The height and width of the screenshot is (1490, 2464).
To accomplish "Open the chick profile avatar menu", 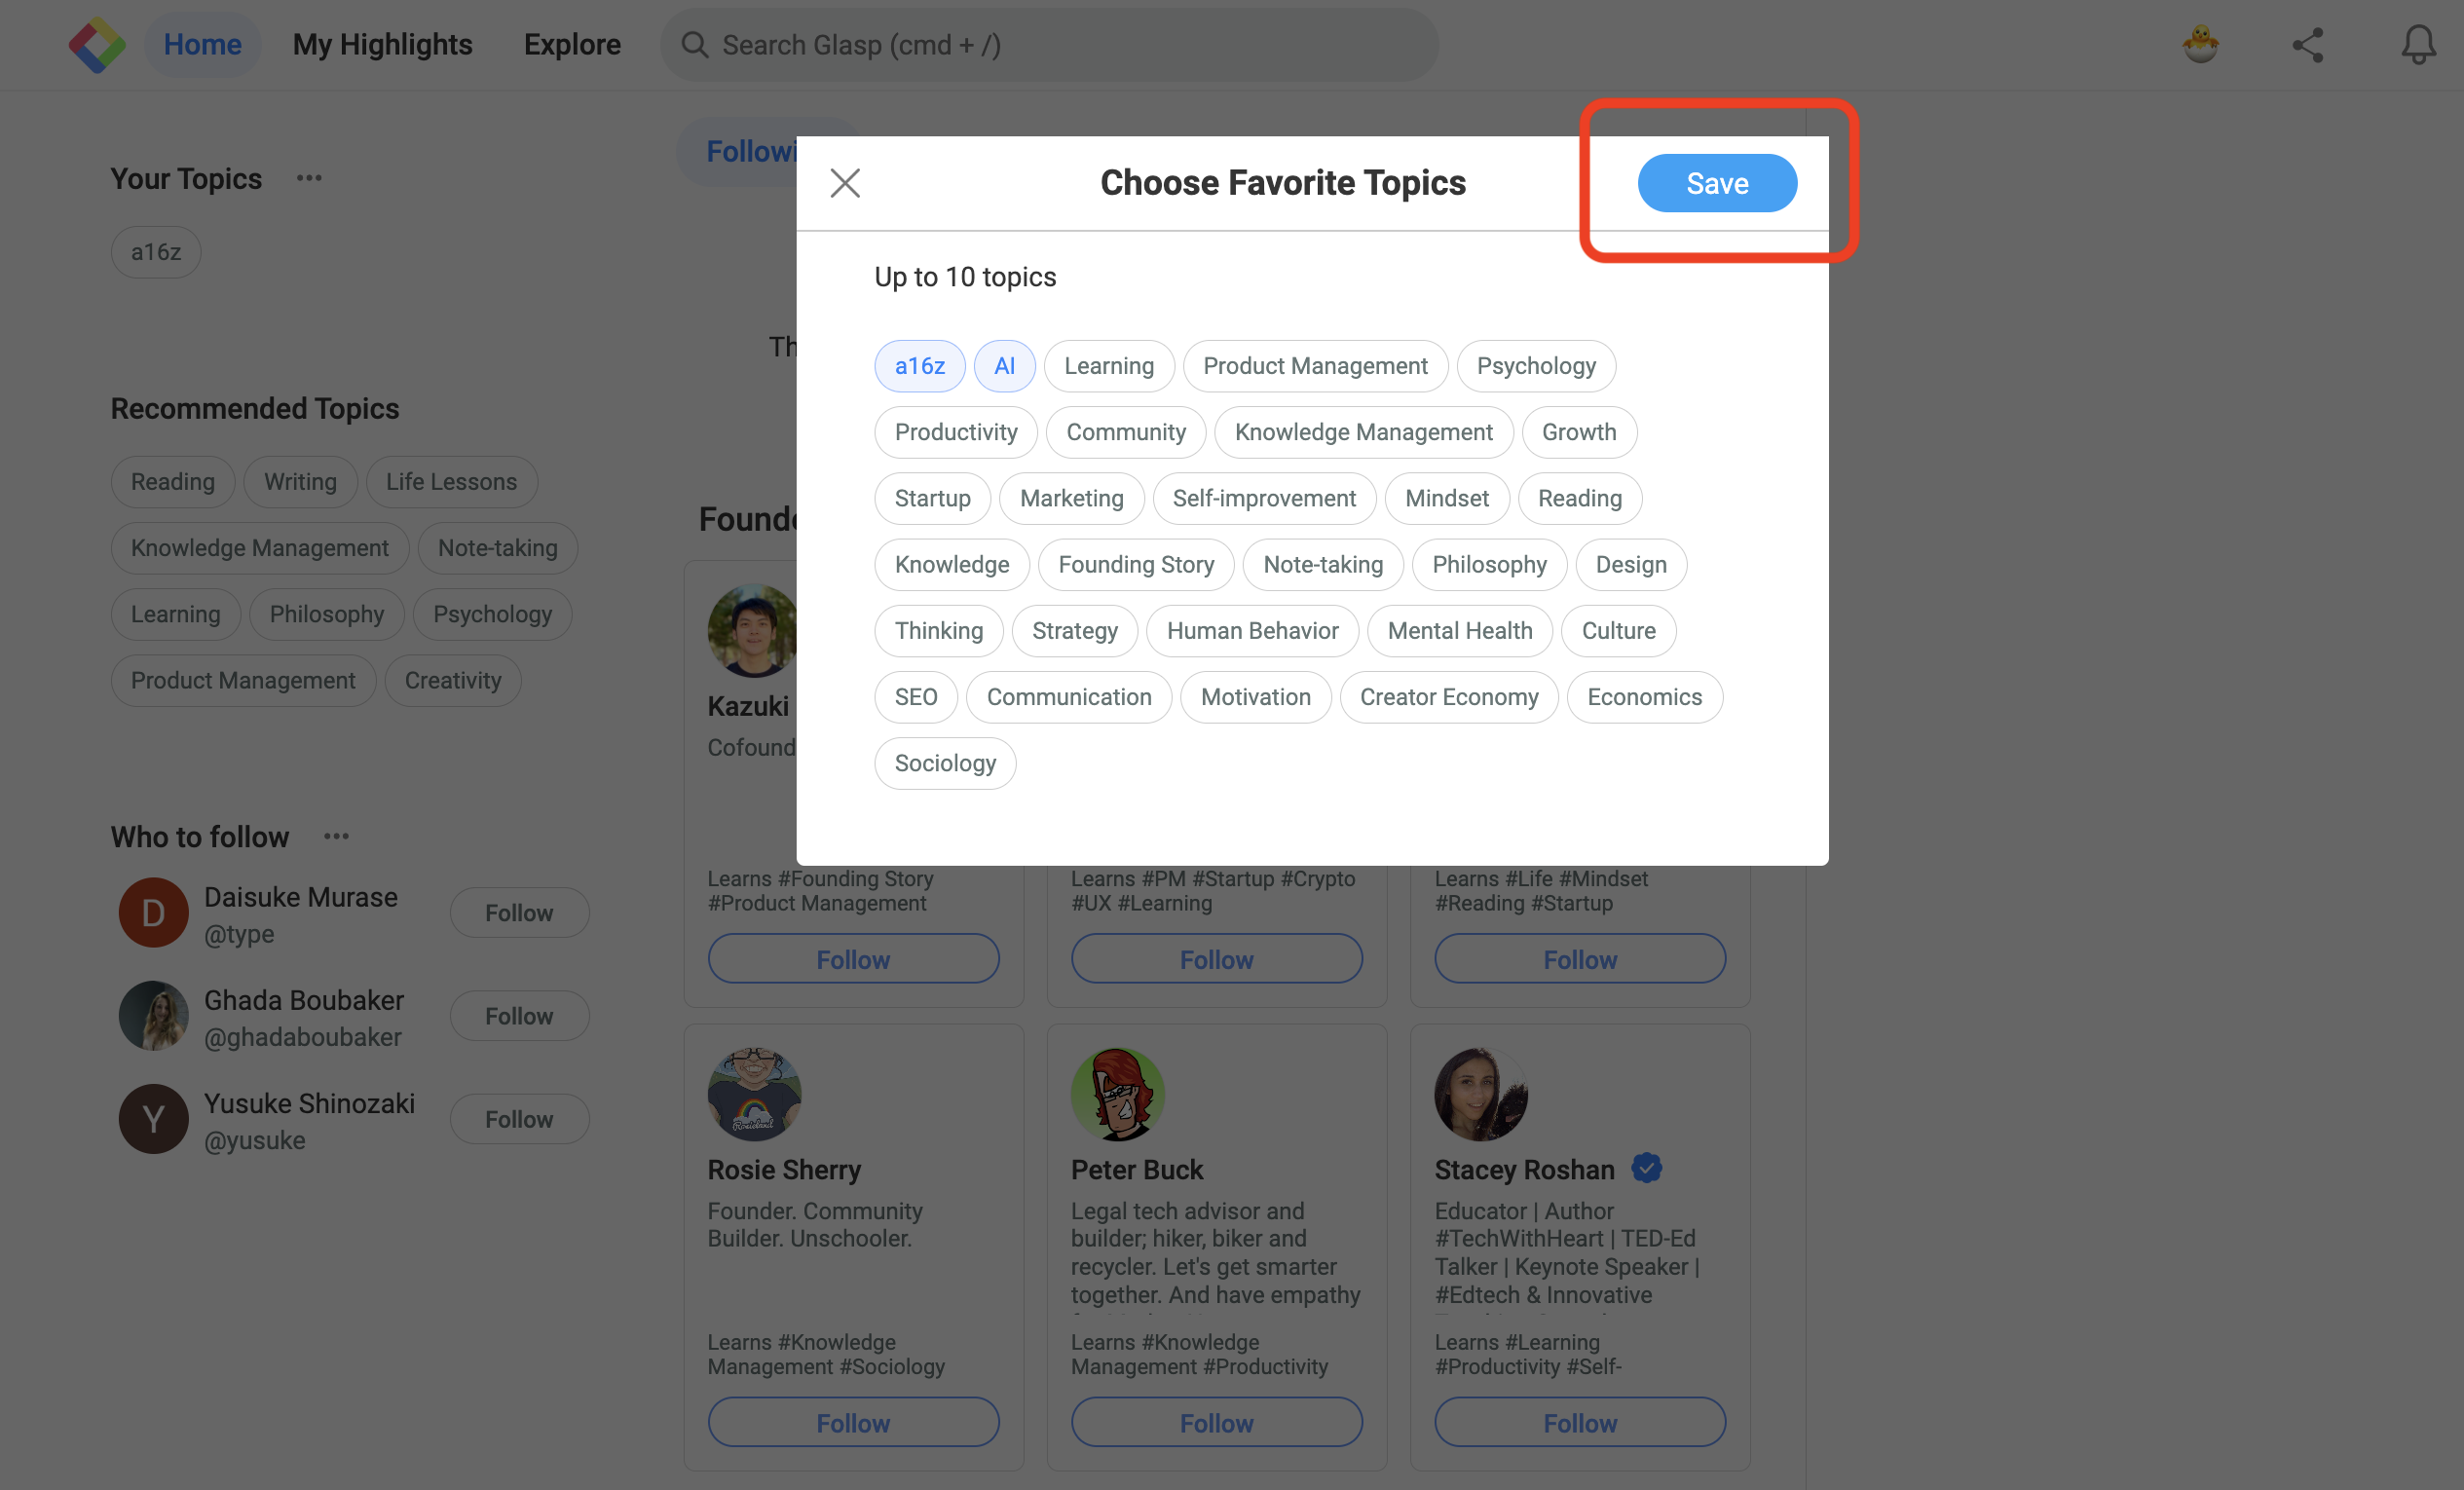I will pos(2200,45).
